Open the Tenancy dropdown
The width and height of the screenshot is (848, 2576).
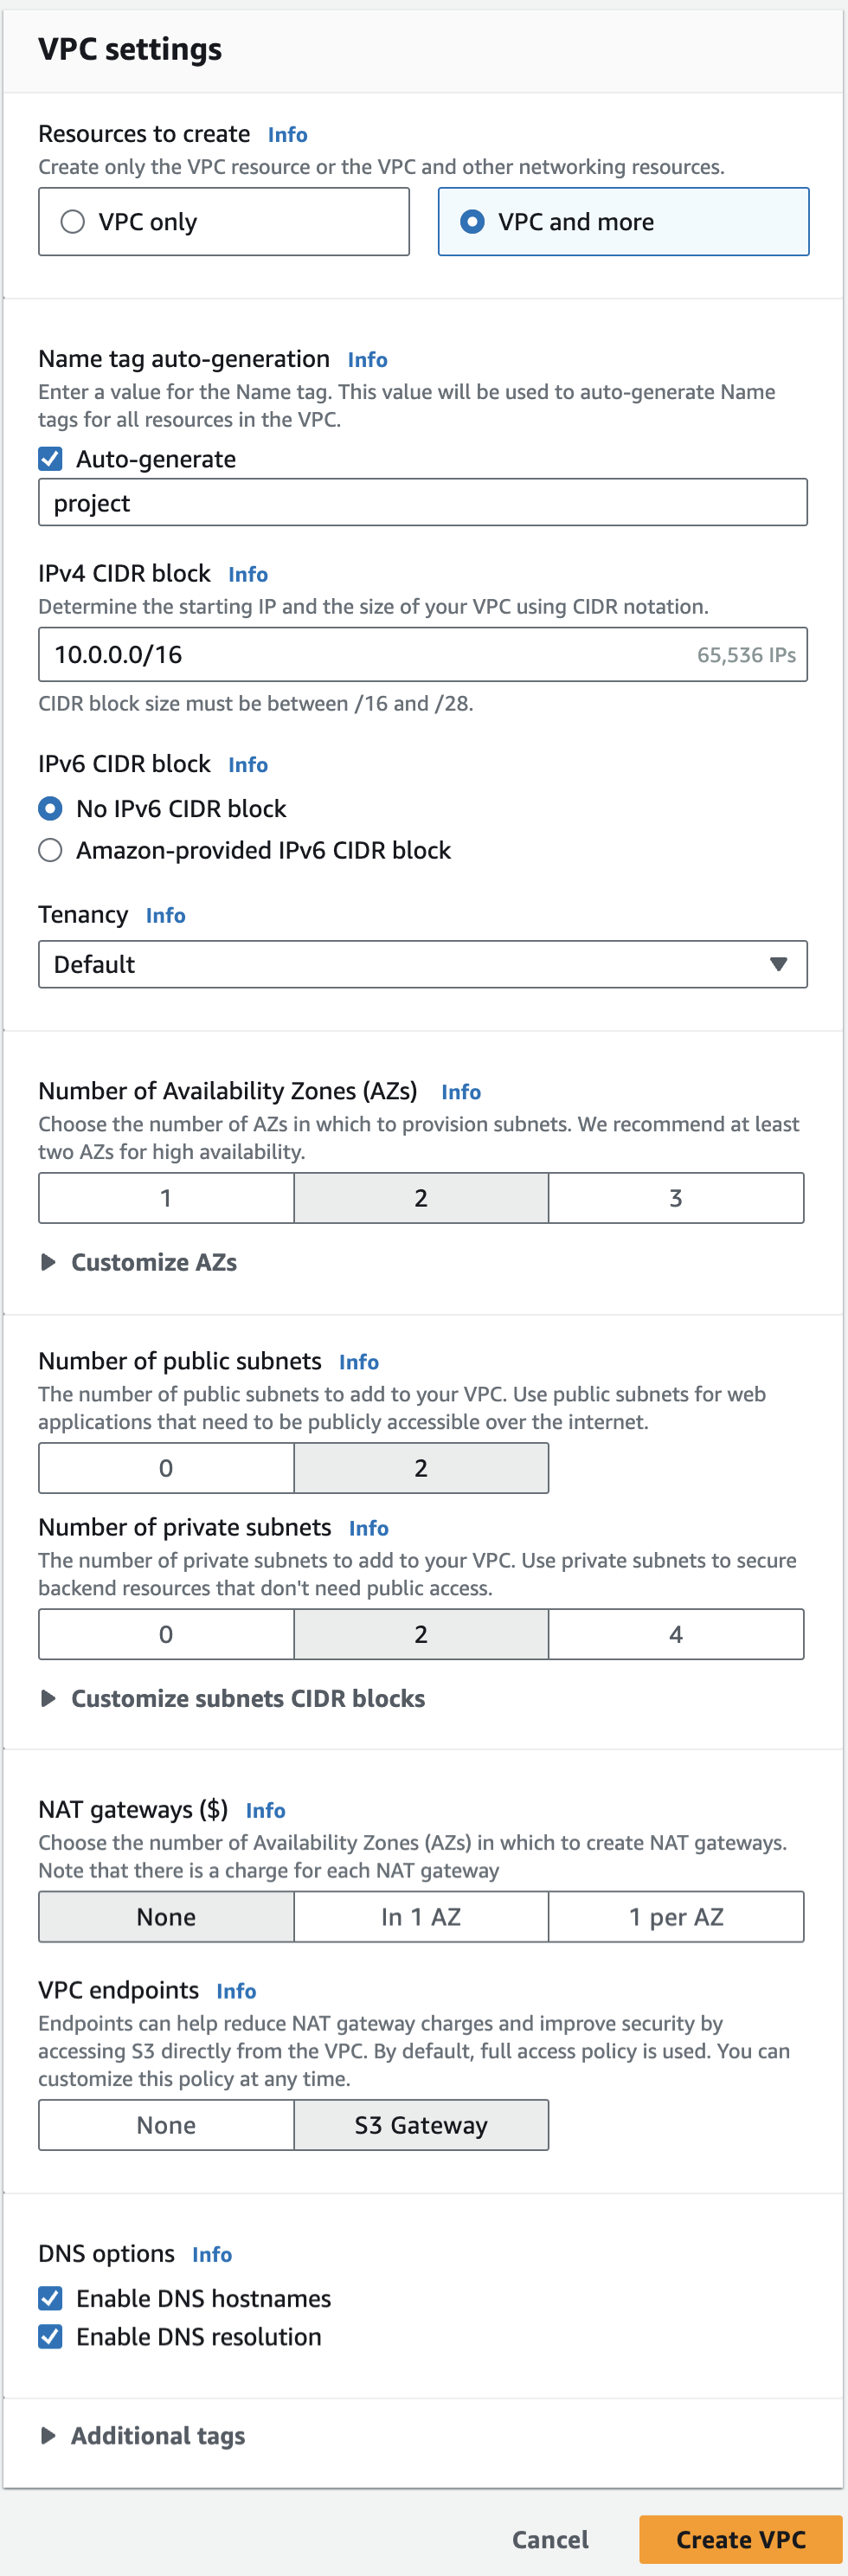[x=422, y=964]
